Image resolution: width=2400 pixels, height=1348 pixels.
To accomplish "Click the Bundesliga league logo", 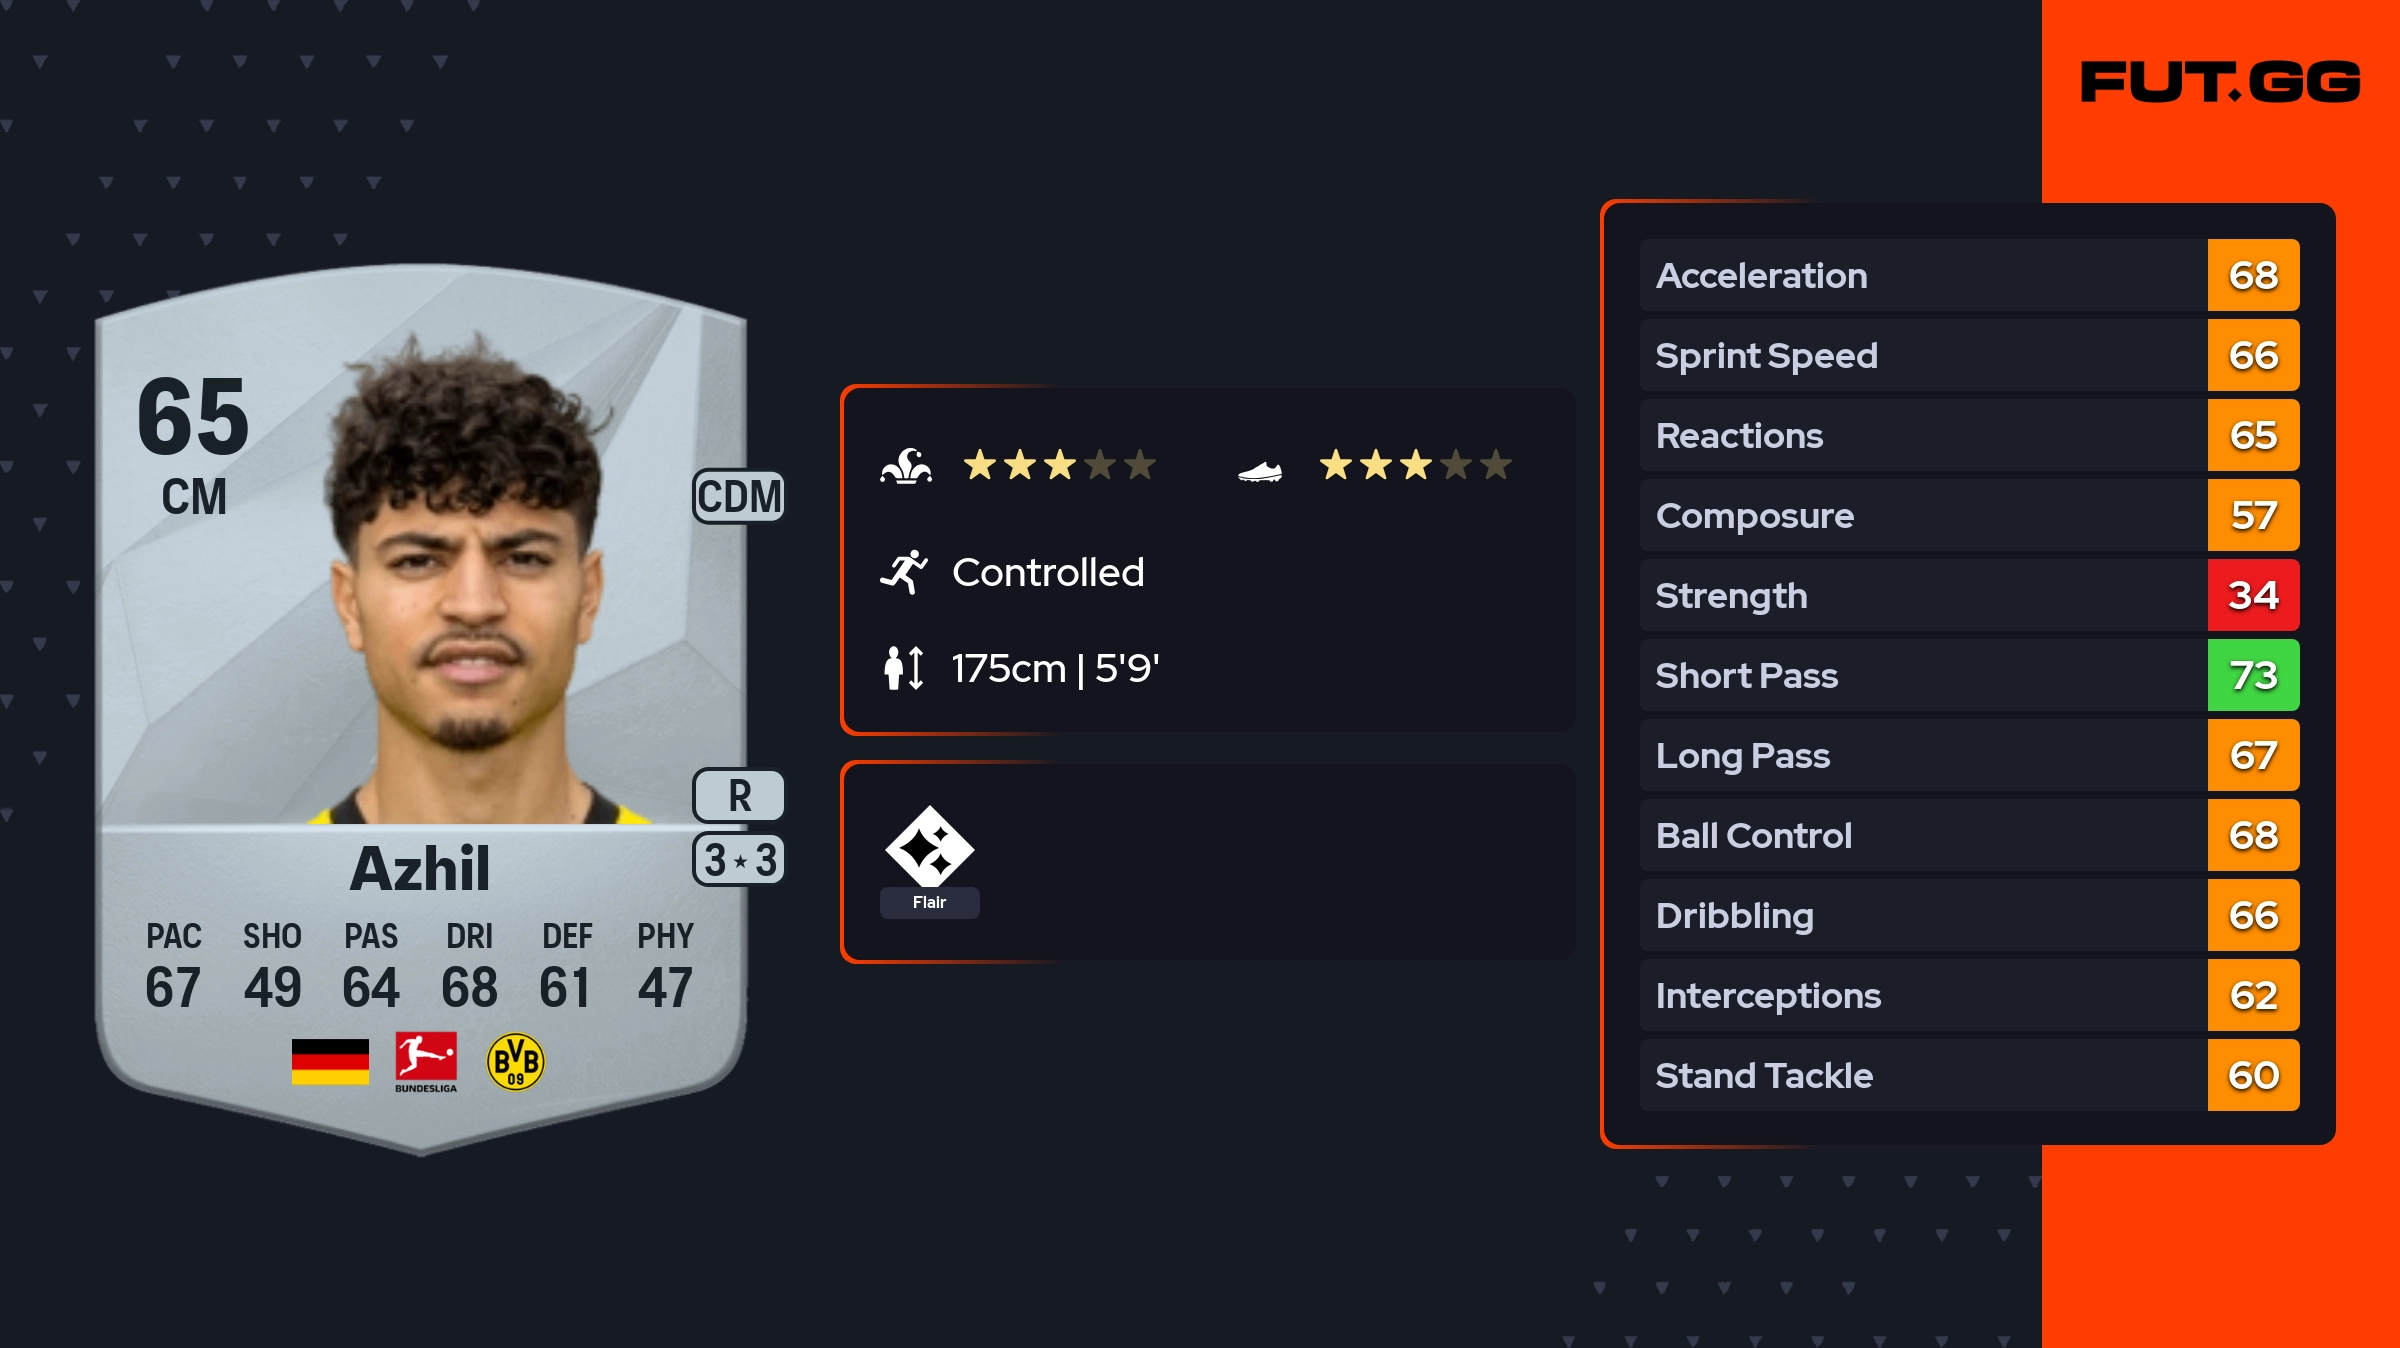I will click(x=426, y=1062).
